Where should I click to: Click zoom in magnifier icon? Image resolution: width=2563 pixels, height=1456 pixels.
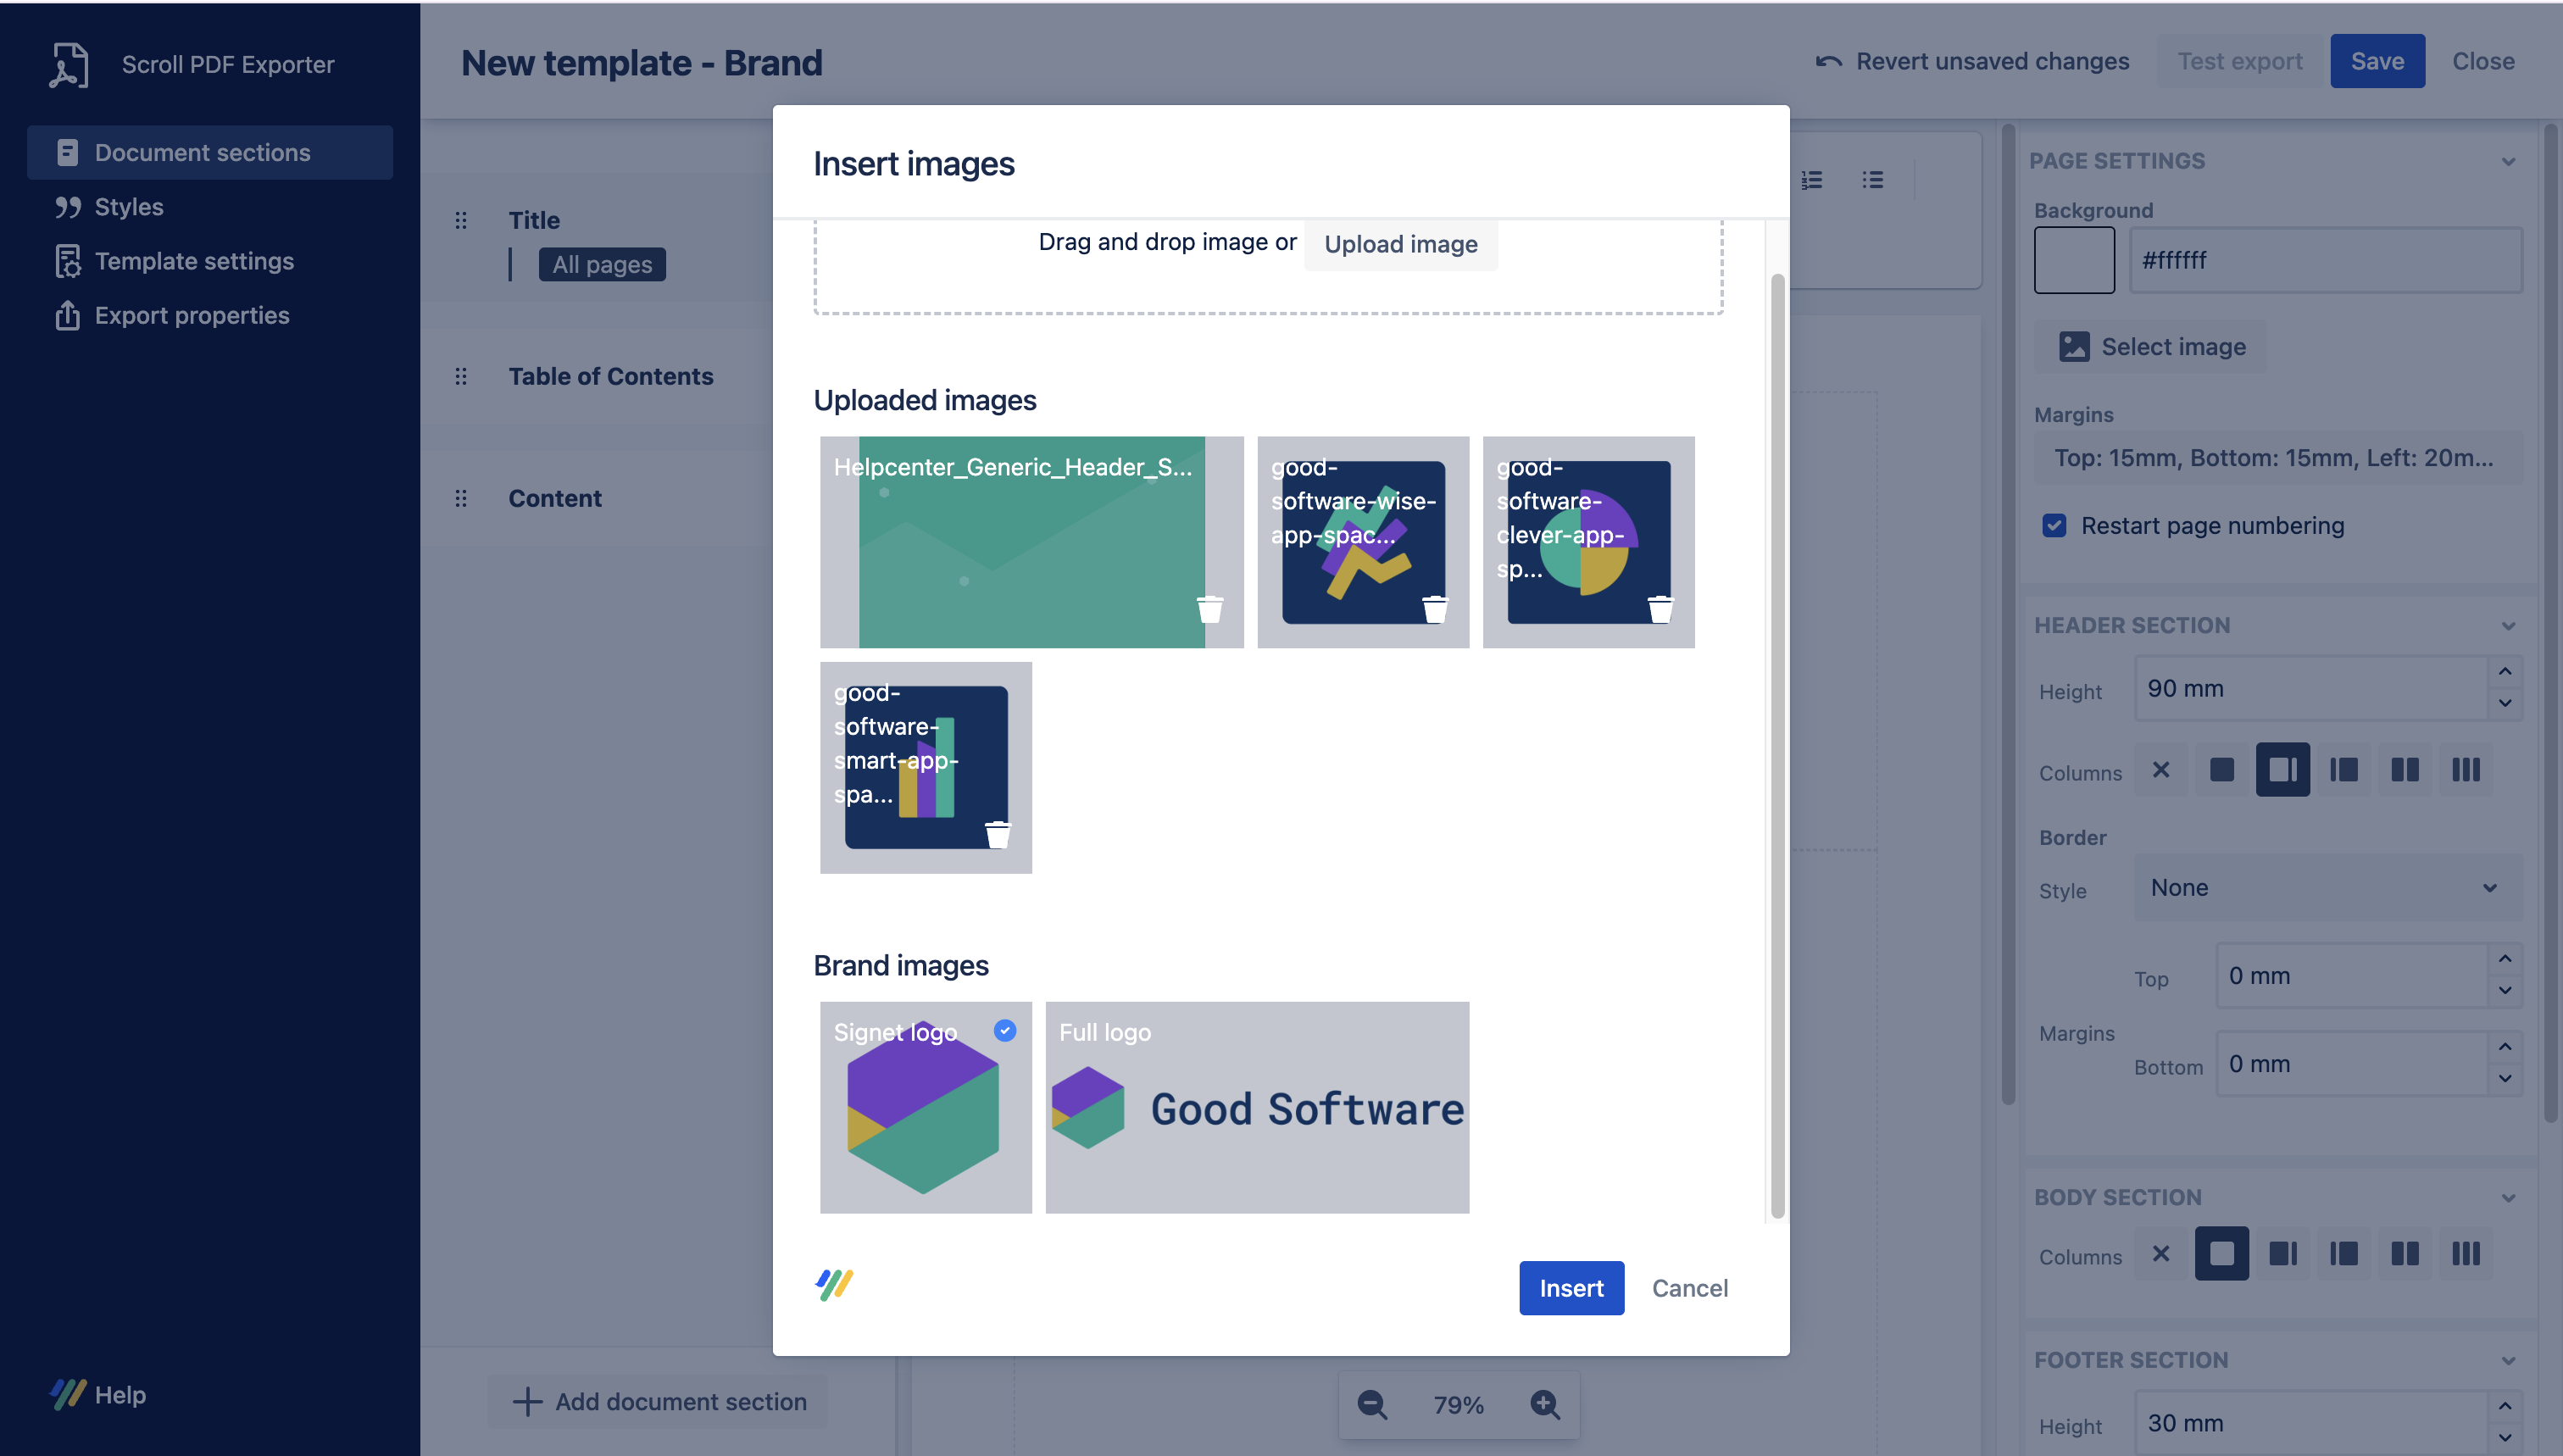pyautogui.click(x=1544, y=1404)
